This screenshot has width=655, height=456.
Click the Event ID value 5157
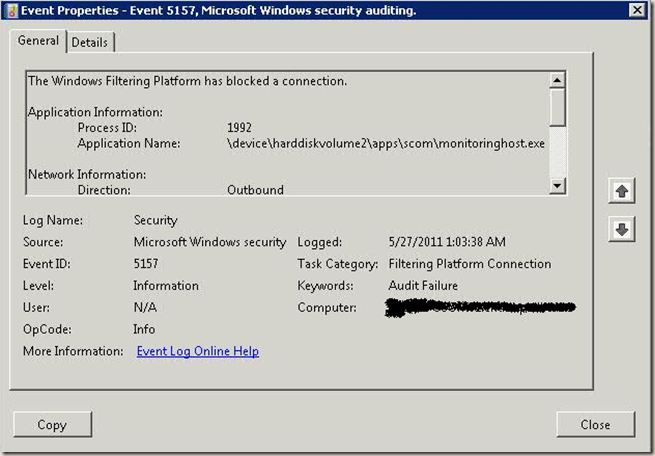coord(146,263)
